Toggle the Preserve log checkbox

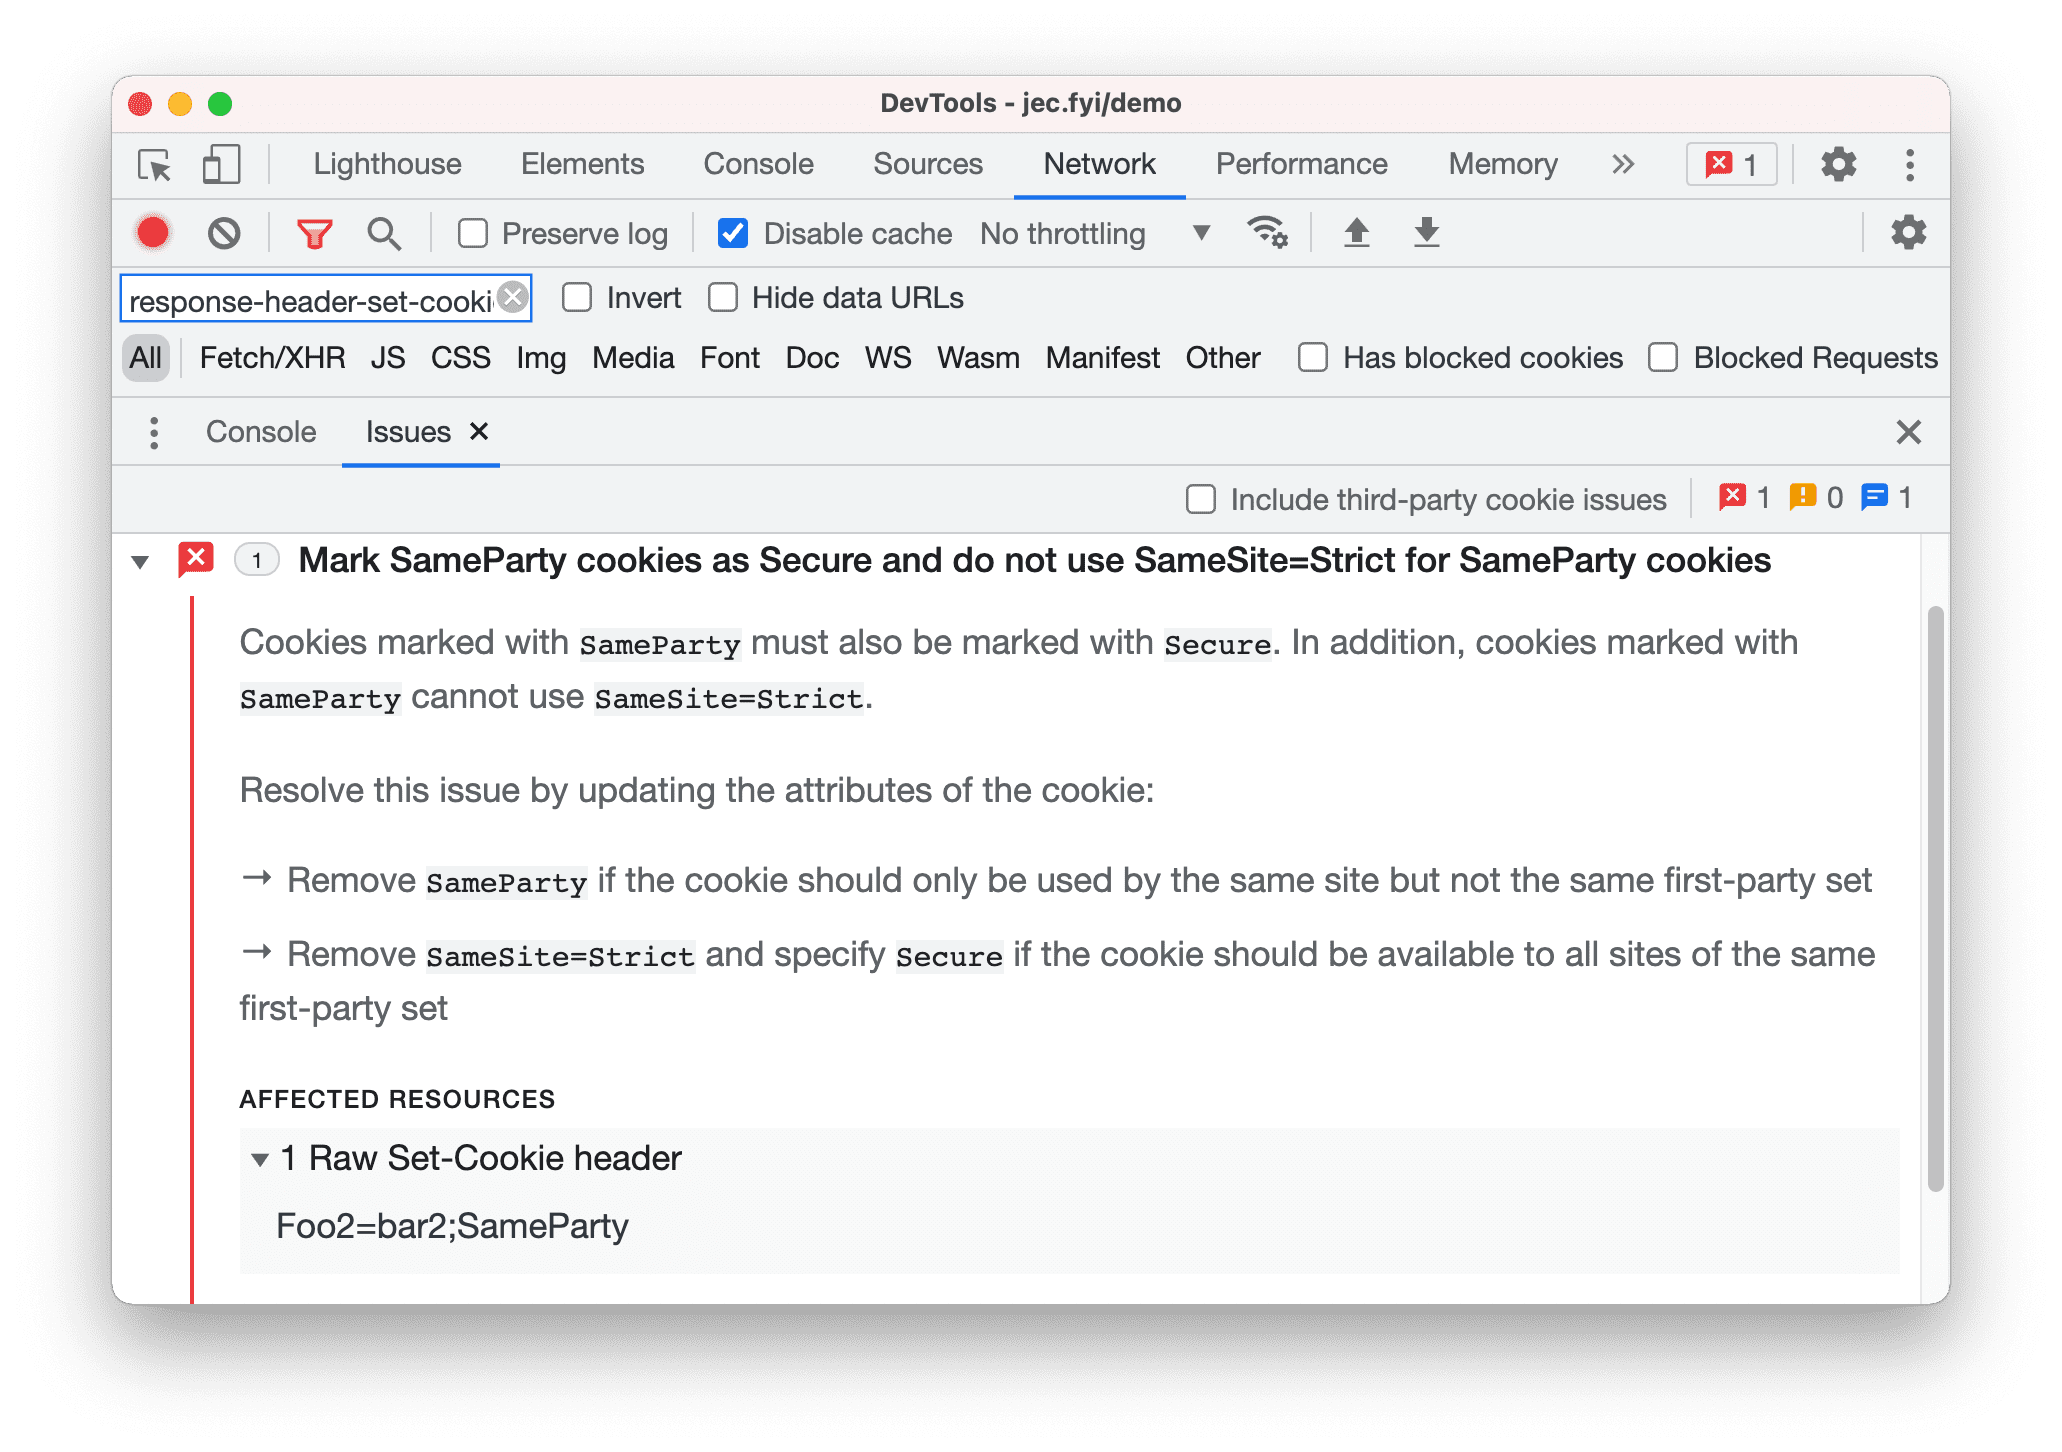(x=471, y=233)
